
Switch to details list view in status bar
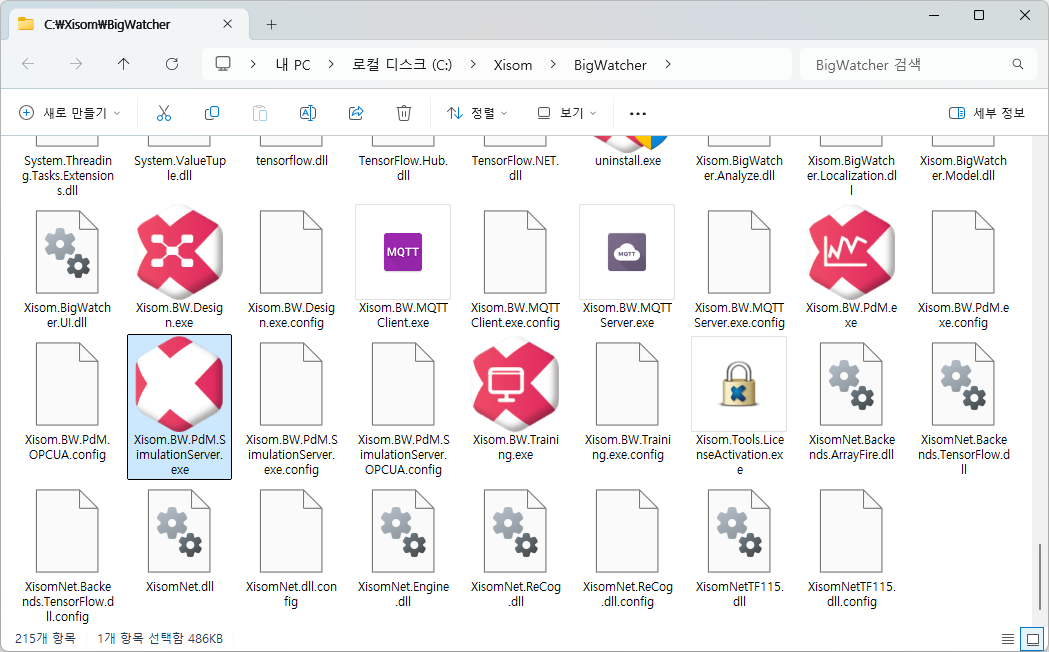[x=1008, y=638]
